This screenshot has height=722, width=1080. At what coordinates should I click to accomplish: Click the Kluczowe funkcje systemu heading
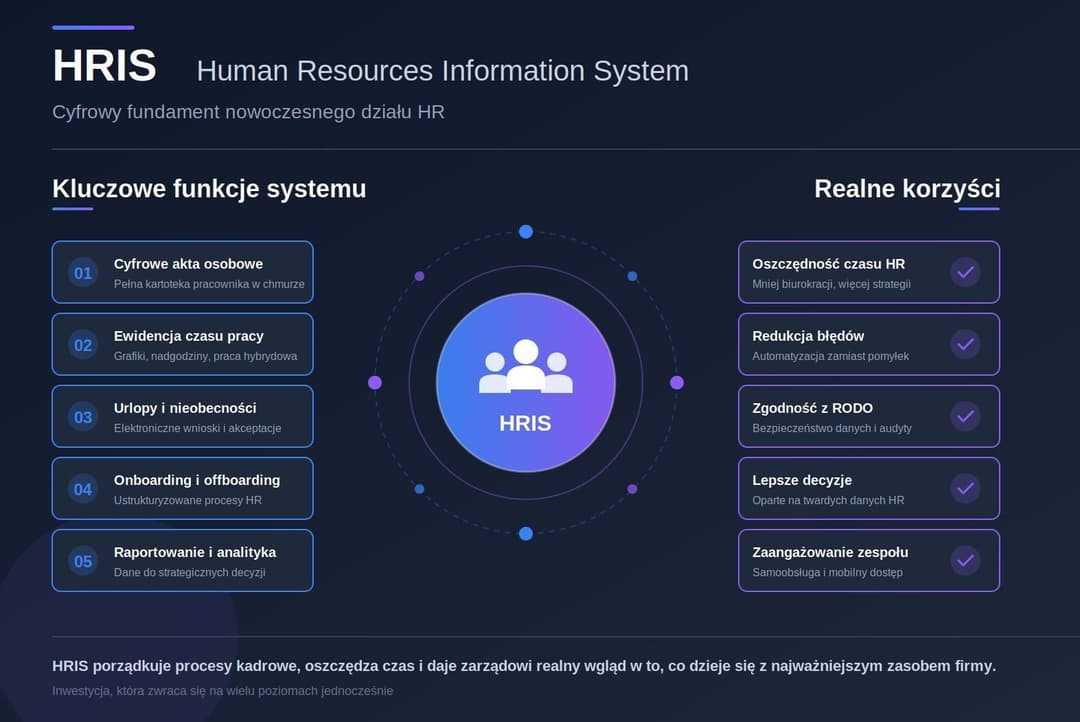click(x=209, y=189)
